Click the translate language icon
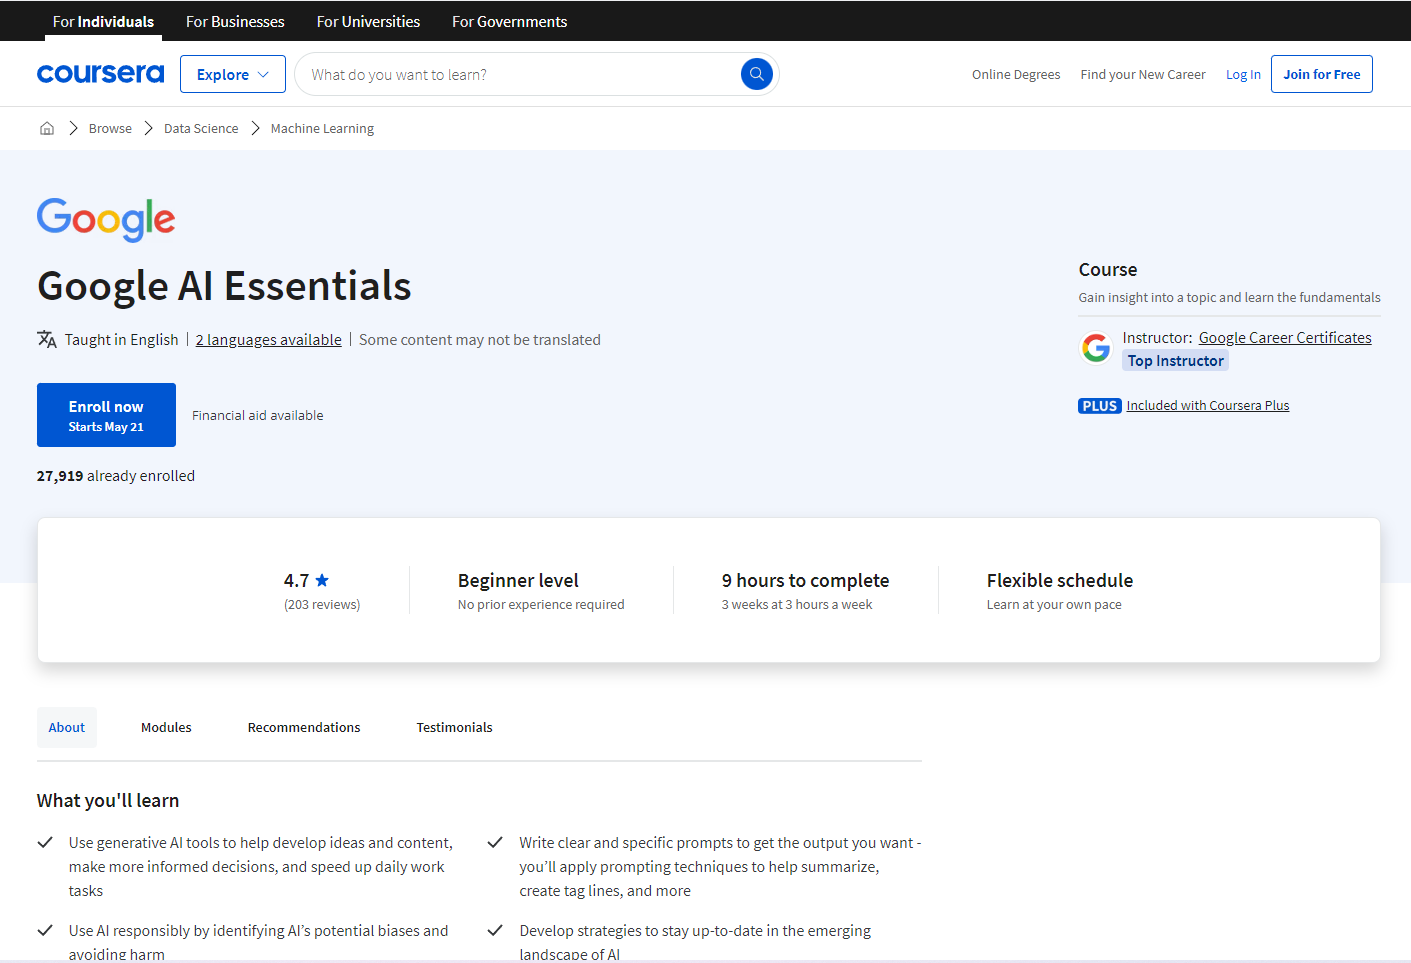 coord(47,339)
